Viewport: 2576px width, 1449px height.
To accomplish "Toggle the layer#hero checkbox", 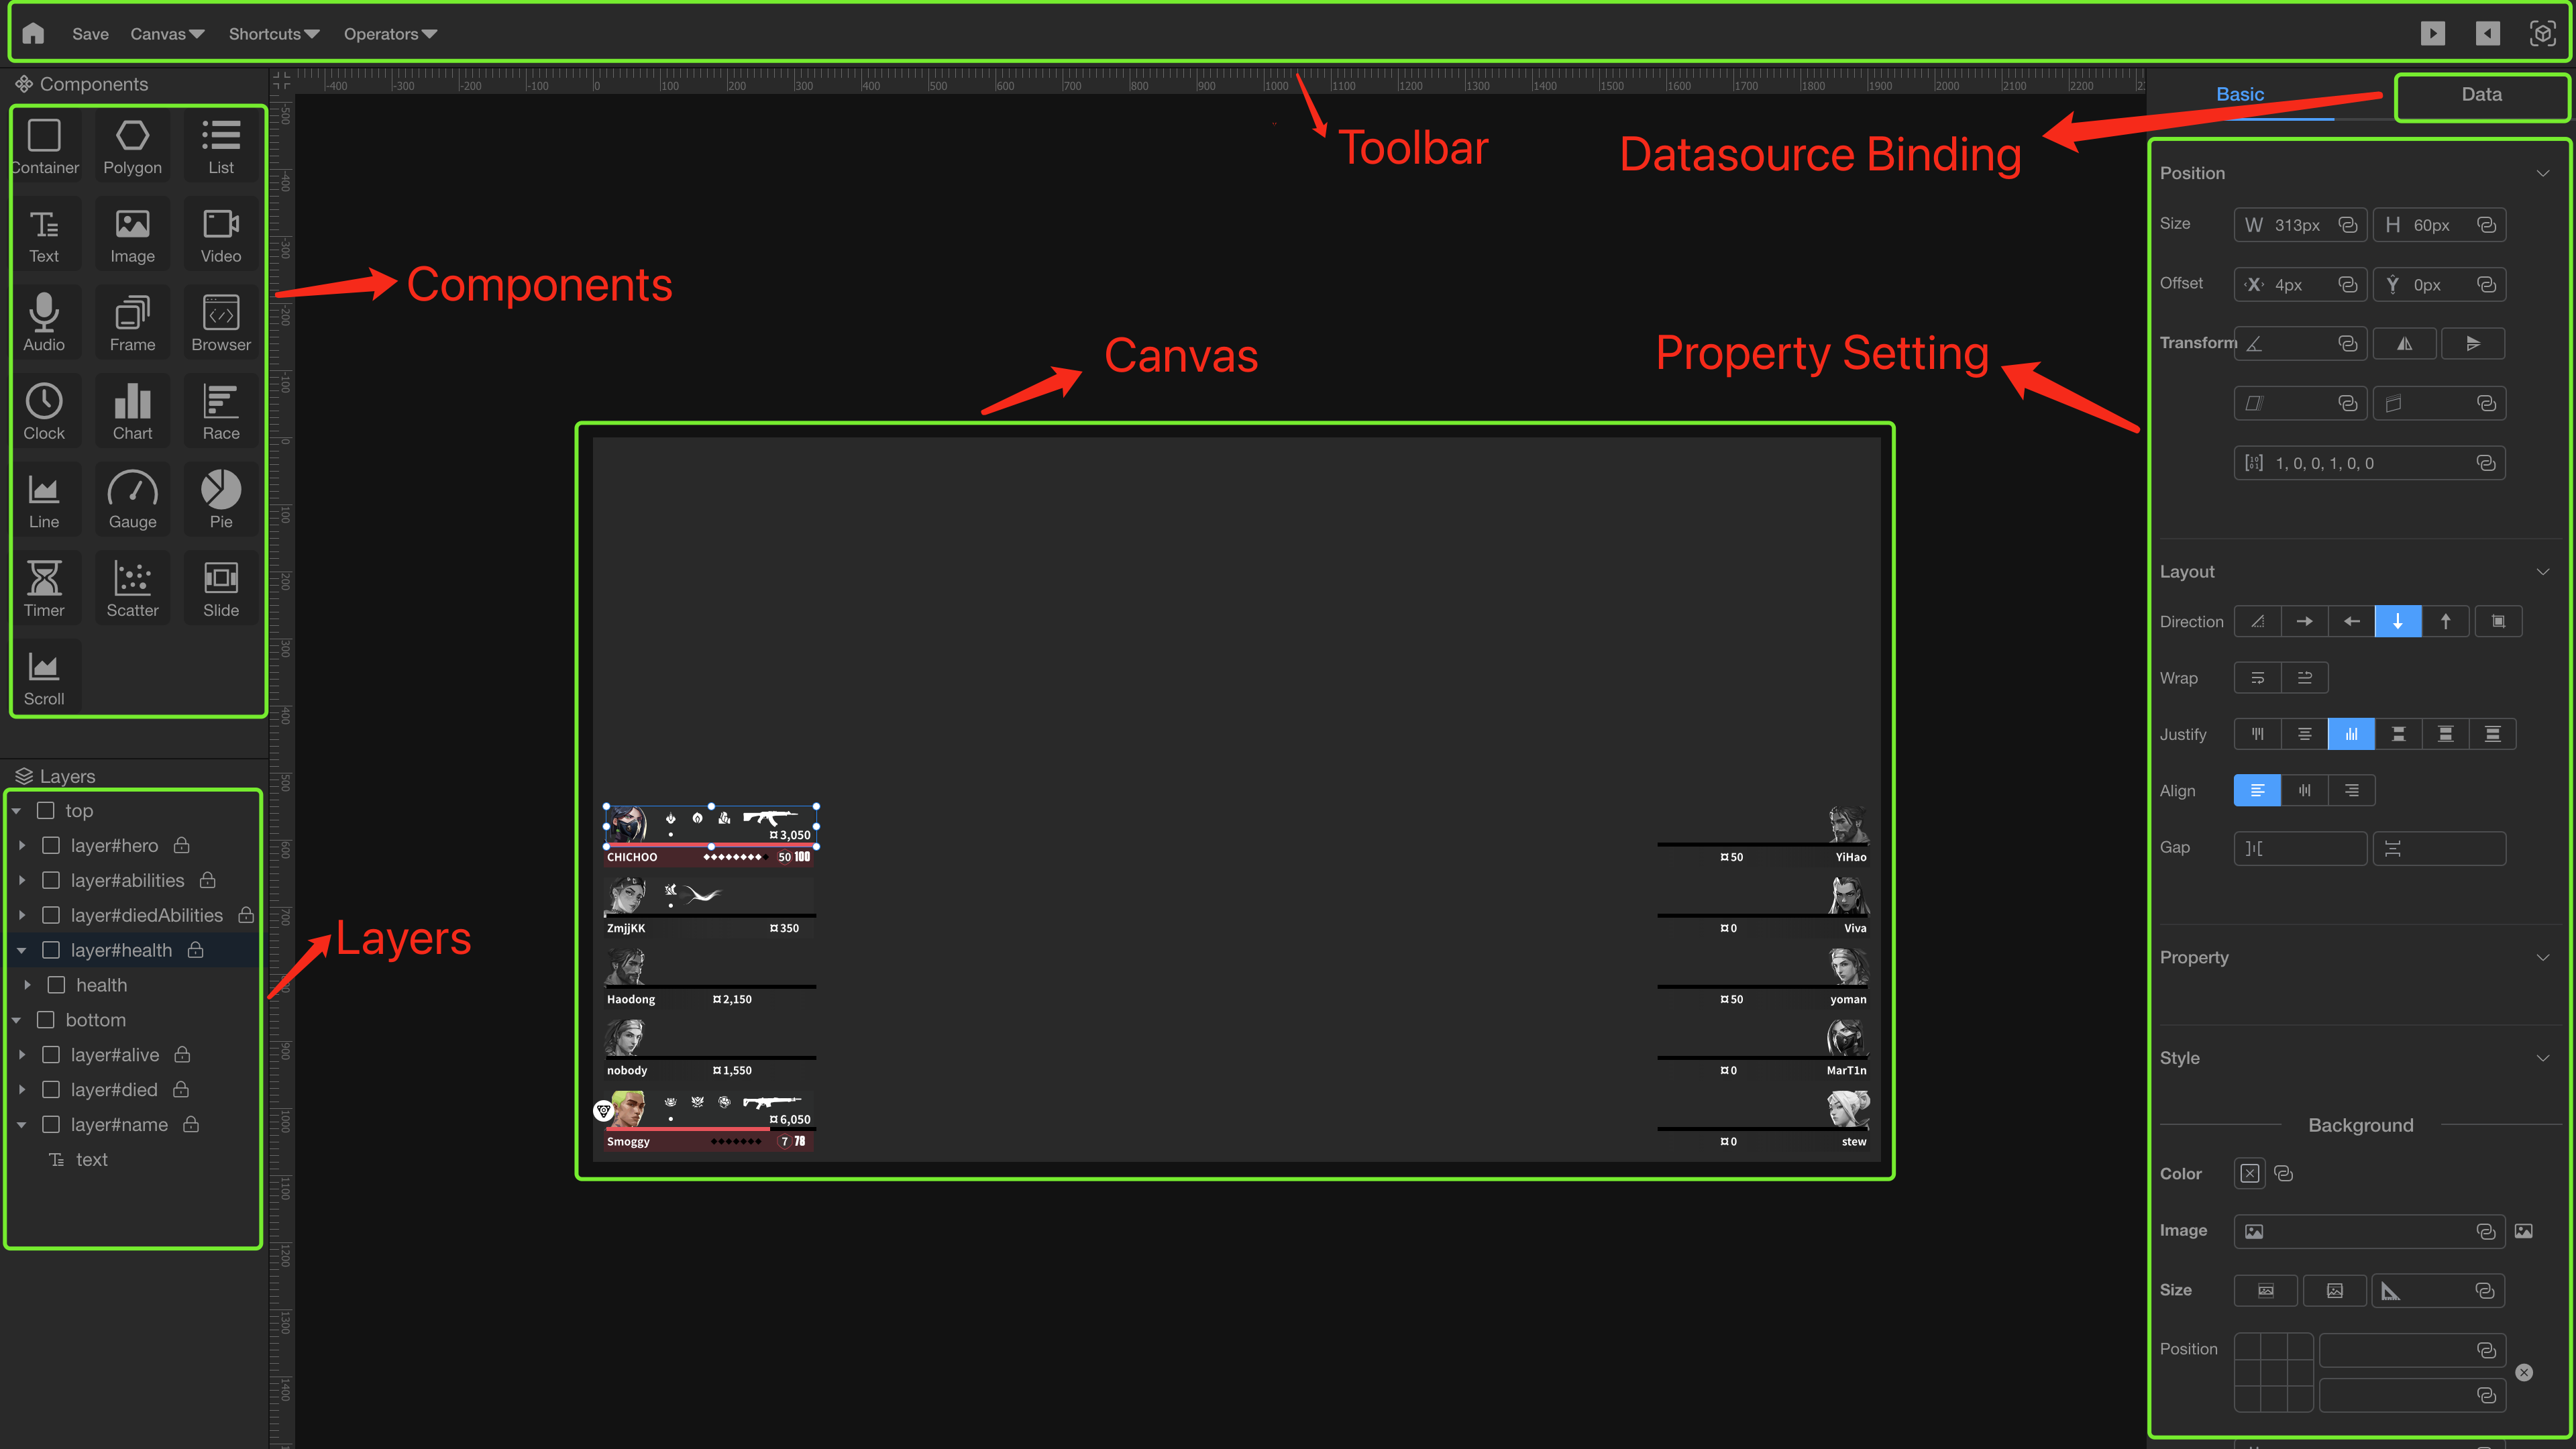I will 51,846.
